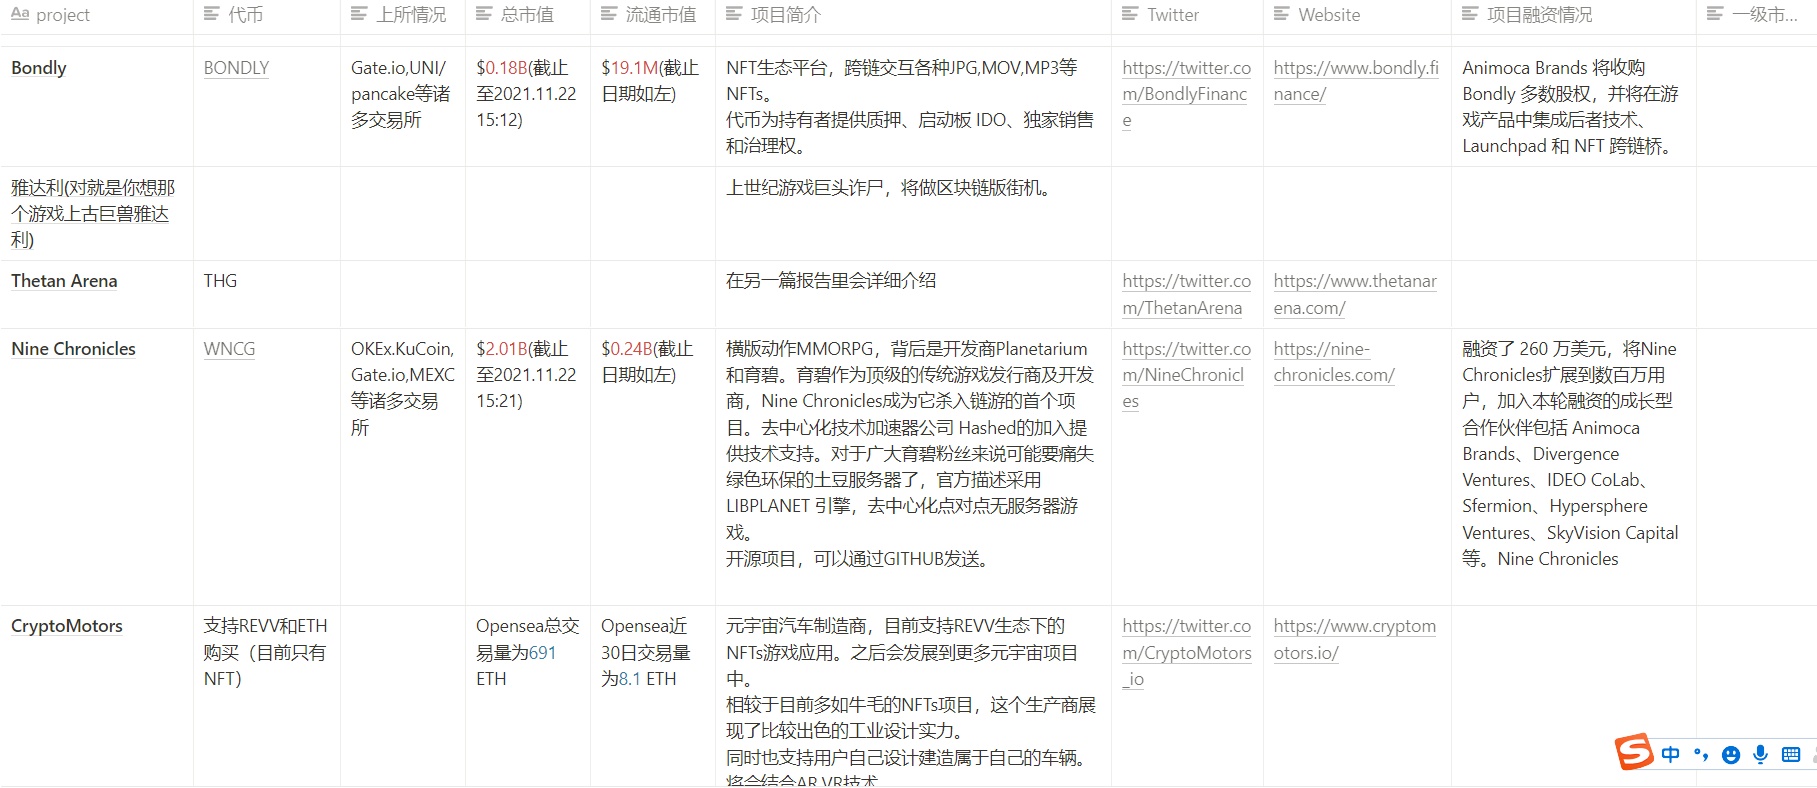Image resolution: width=1817 pixels, height=788 pixels.
Task: Select Bondly's NFT生态平台 description cell
Action: point(913,106)
